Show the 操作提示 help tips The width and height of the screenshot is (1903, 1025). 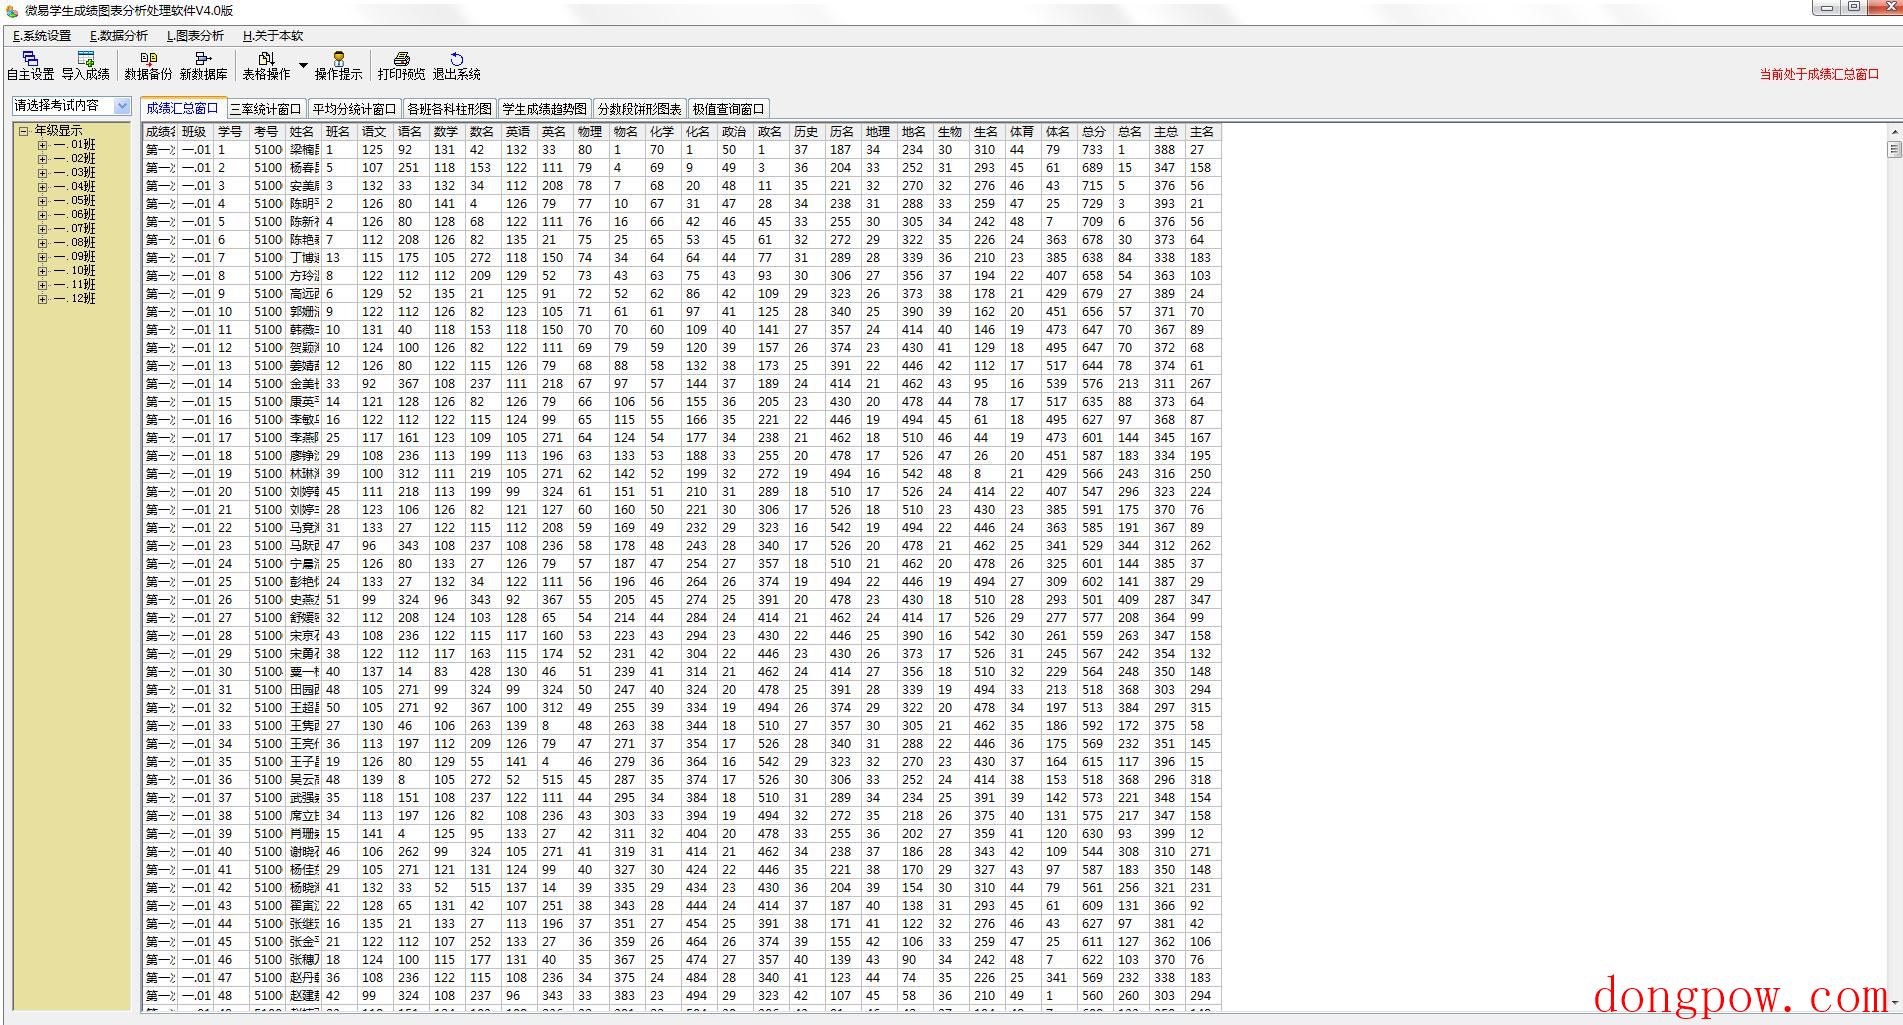pos(338,66)
